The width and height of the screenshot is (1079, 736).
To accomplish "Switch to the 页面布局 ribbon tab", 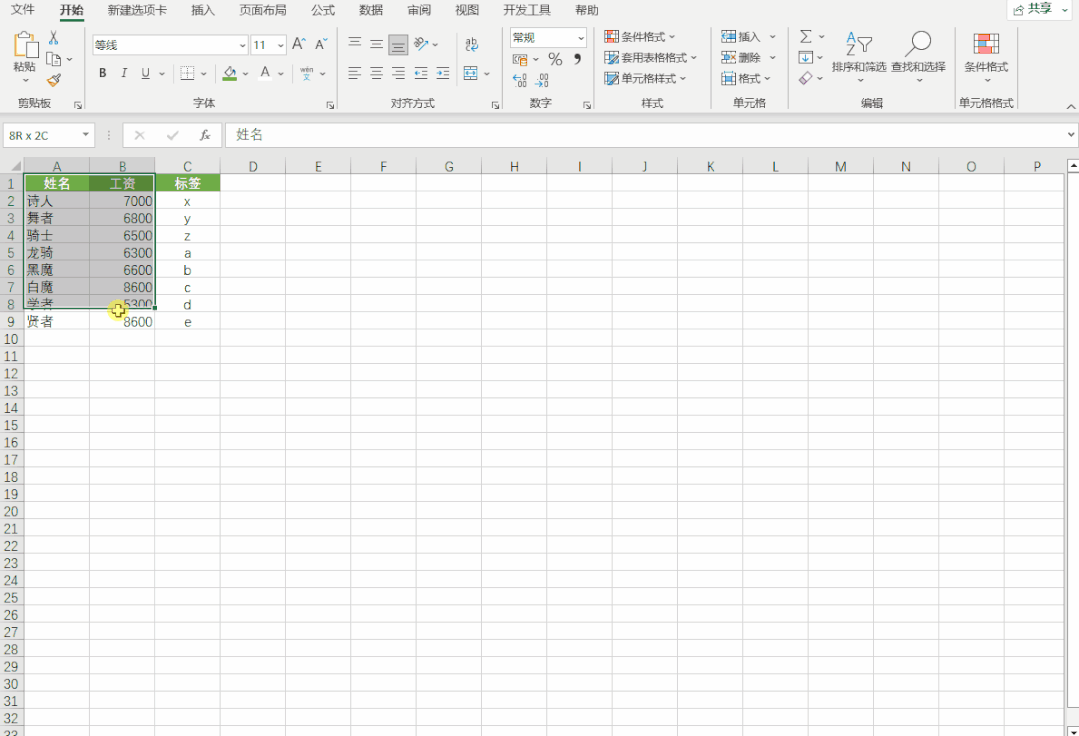I will (x=263, y=10).
